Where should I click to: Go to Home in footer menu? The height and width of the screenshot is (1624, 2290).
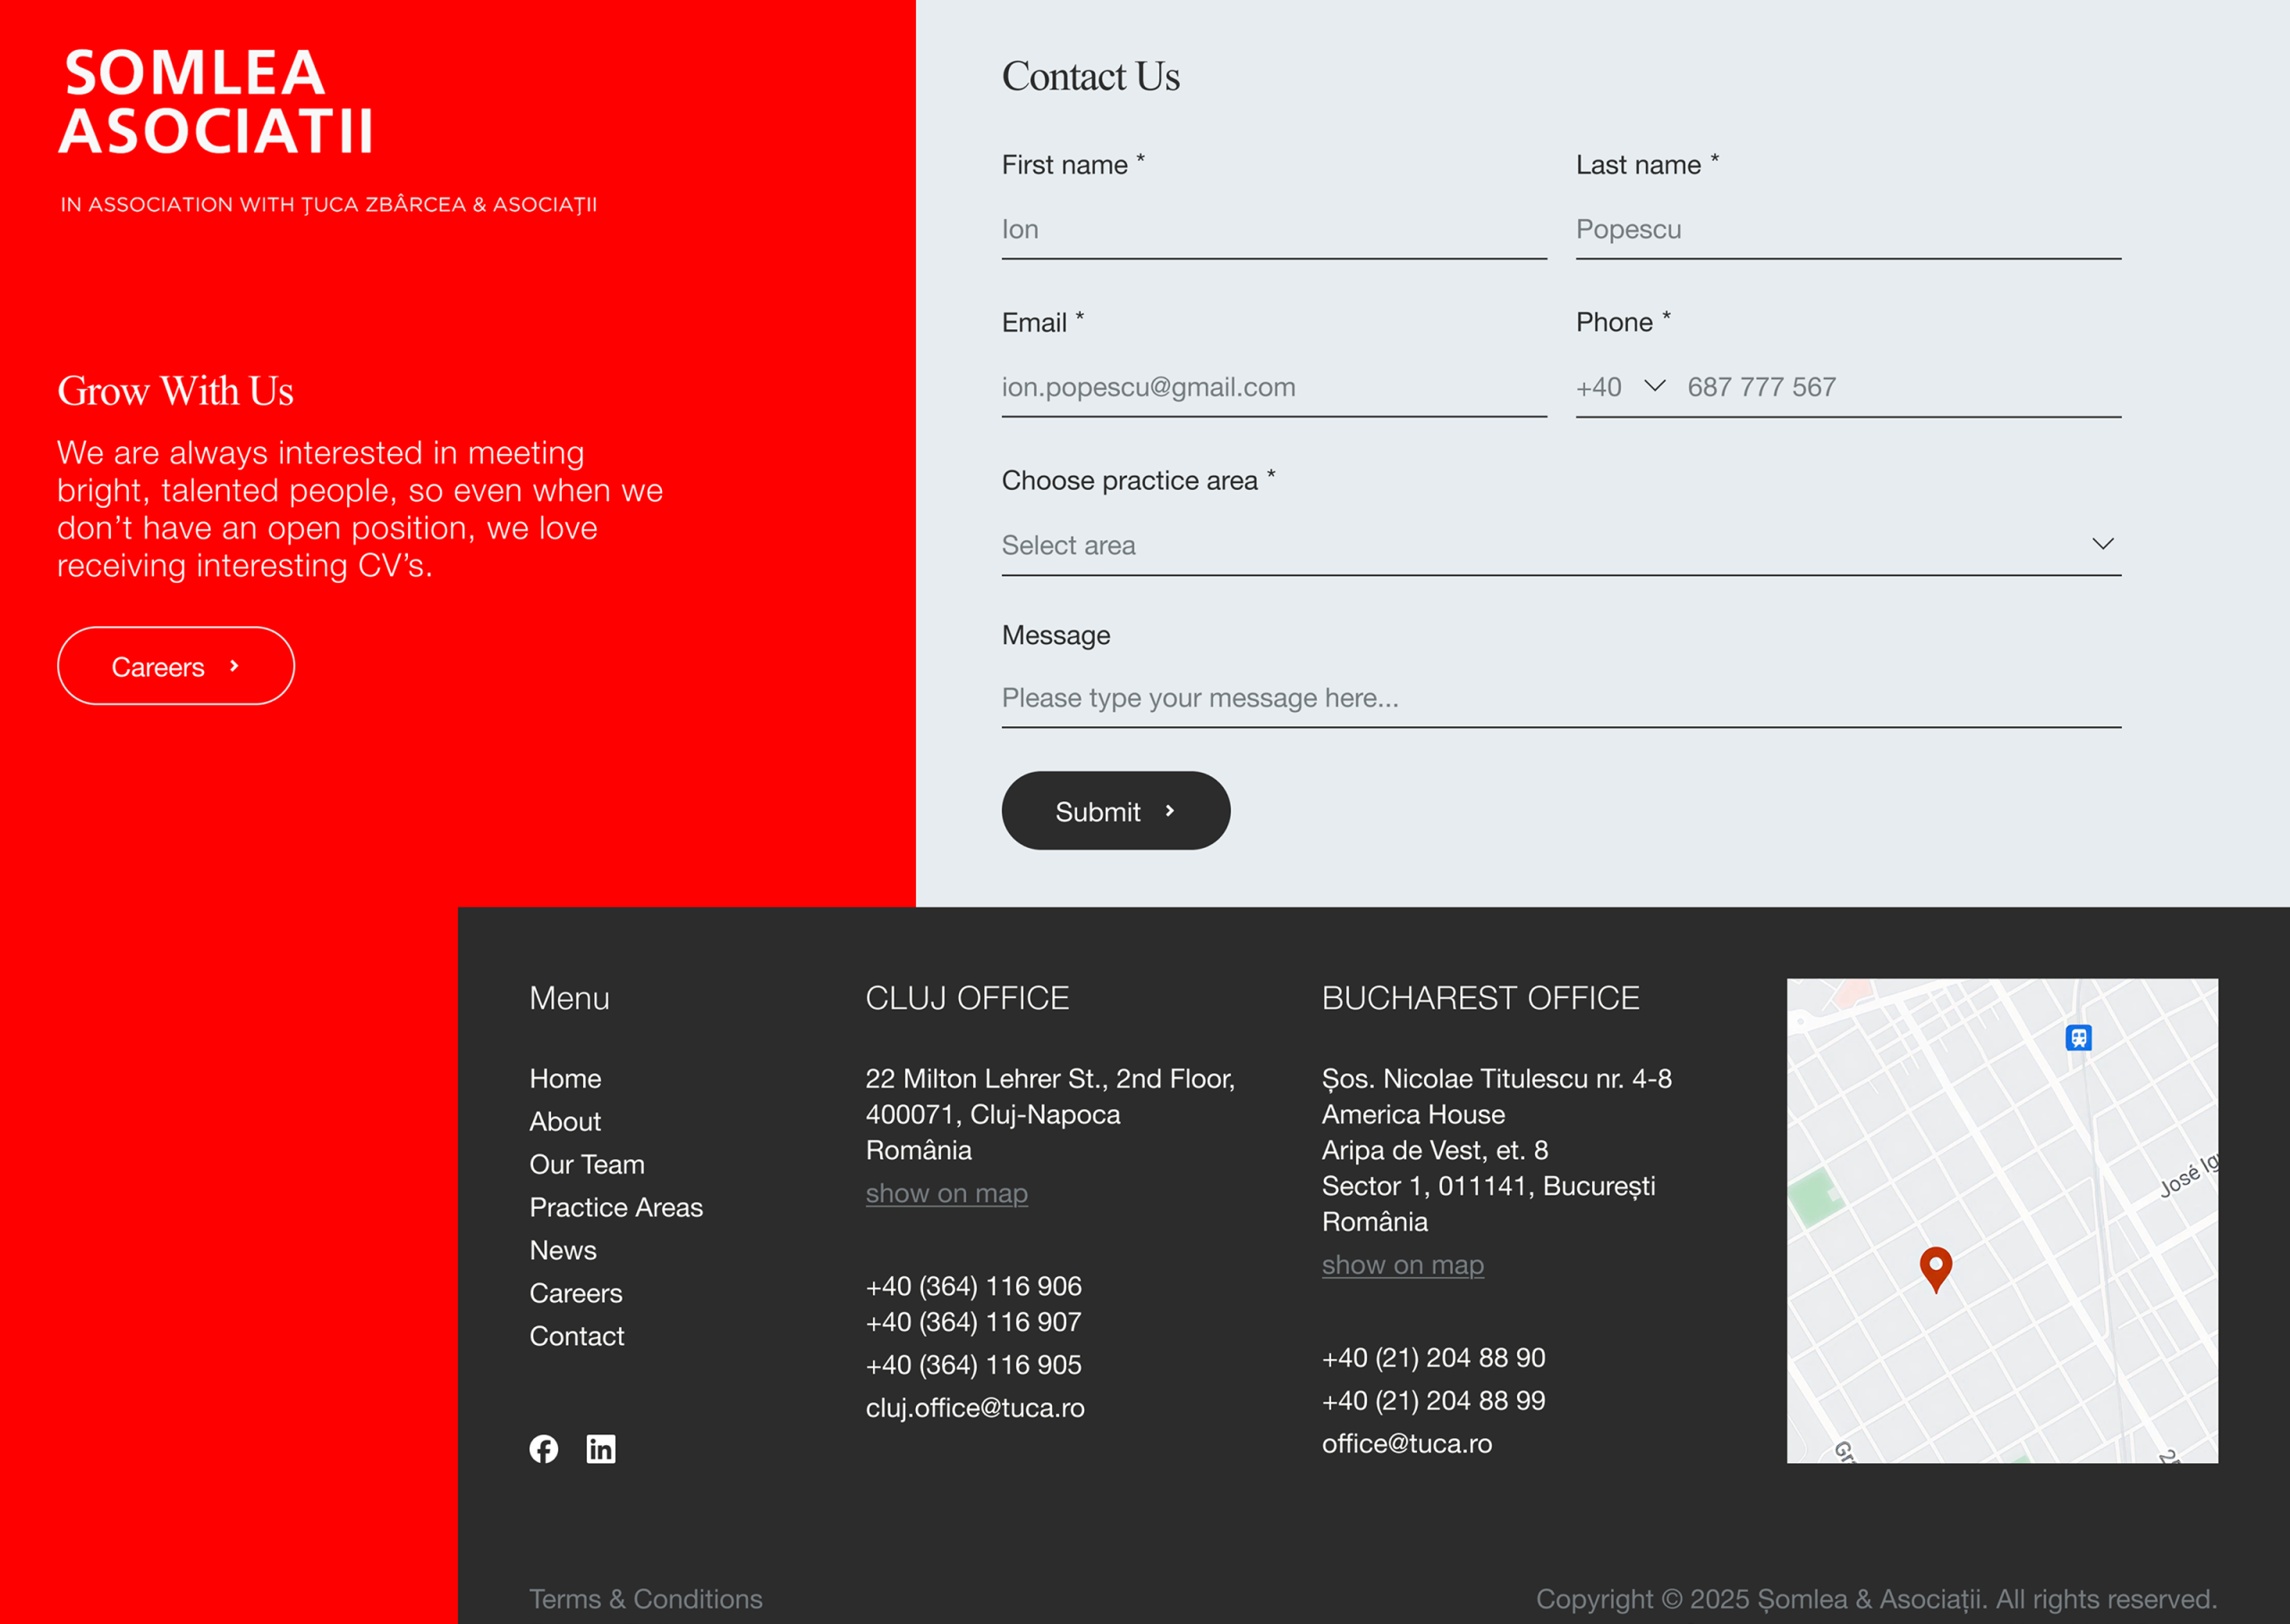point(565,1078)
